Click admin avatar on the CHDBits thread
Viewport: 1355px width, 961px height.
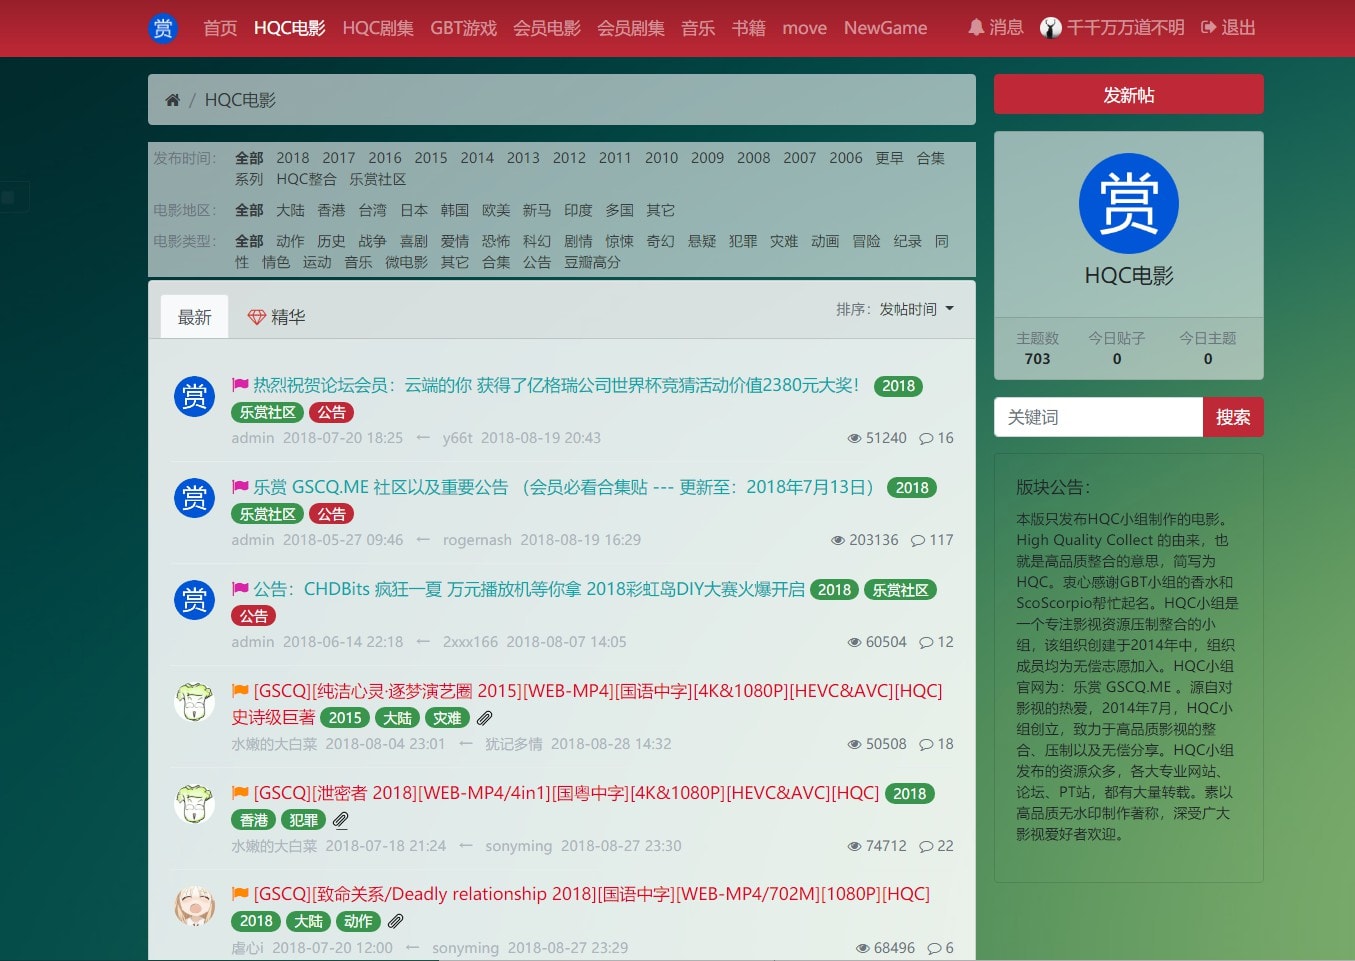pos(195,600)
